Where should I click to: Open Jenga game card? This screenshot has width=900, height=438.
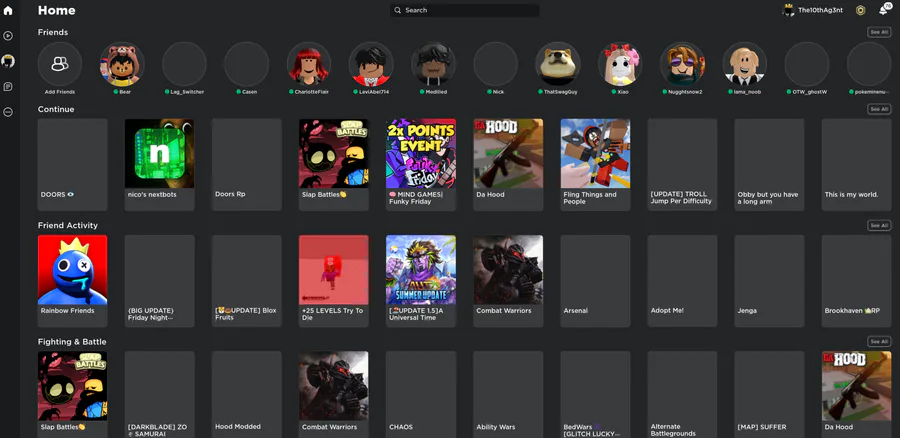pyautogui.click(x=769, y=281)
